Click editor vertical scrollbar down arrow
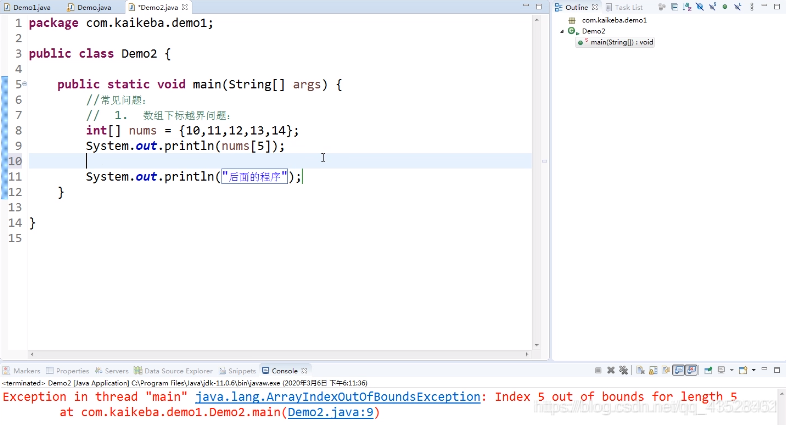Screen dimensions: 786x425 pyautogui.click(x=537, y=345)
